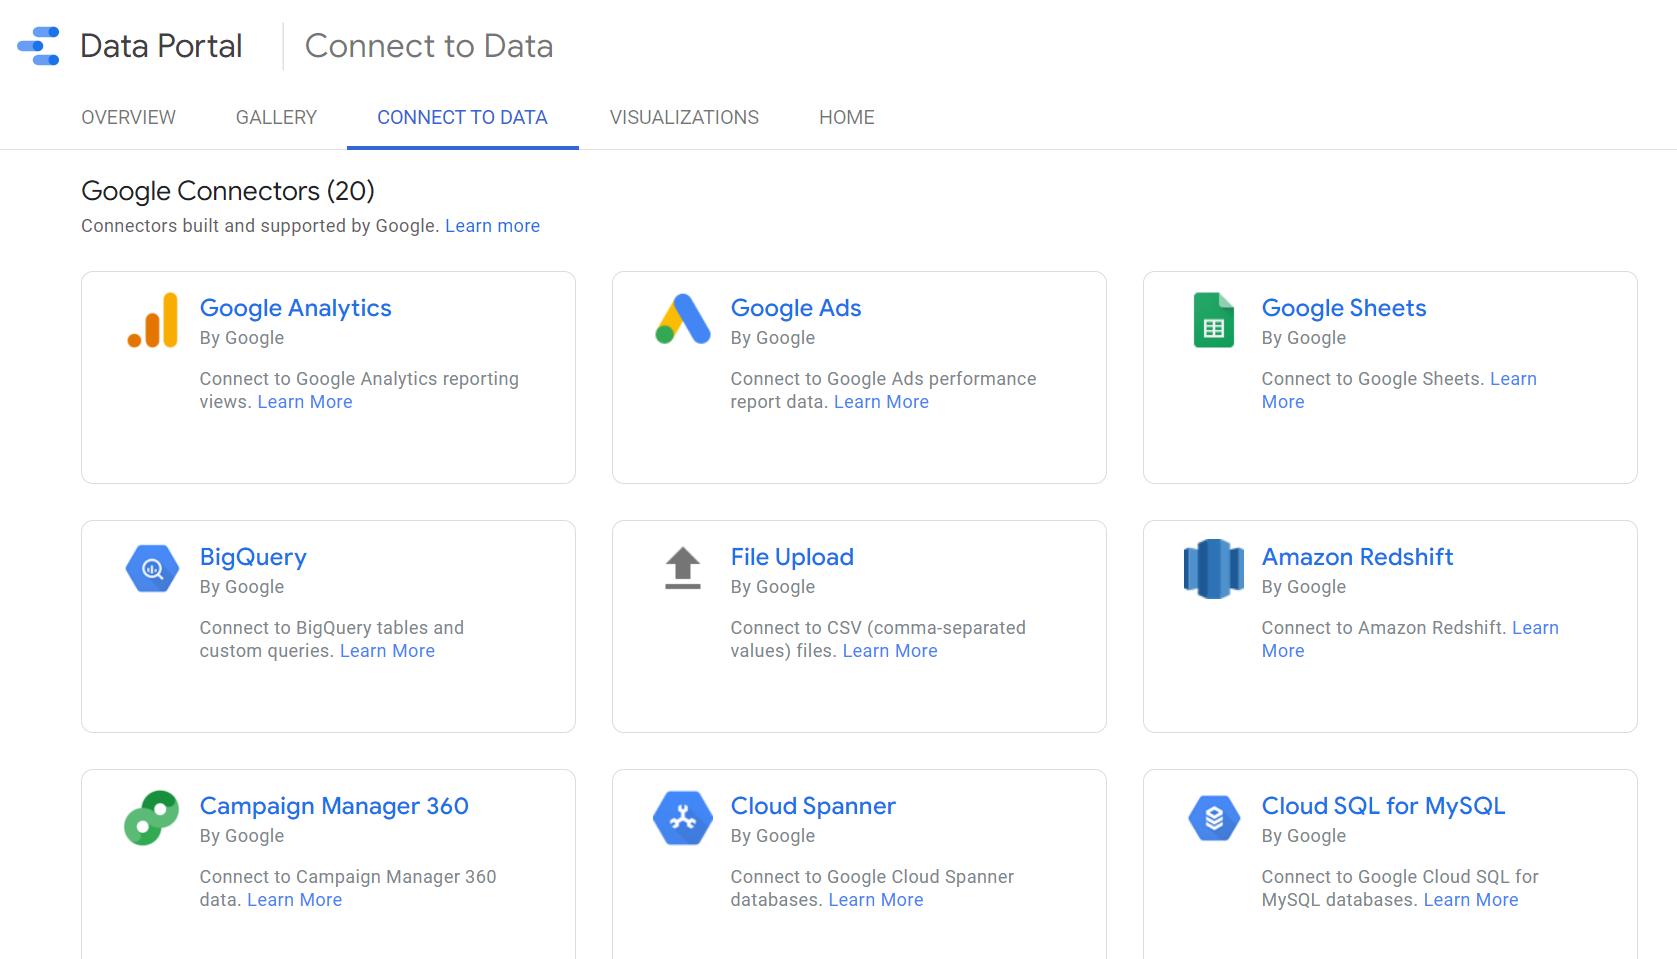Click the Google Analytics bar chart icon
The width and height of the screenshot is (1677, 959).
pos(153,320)
